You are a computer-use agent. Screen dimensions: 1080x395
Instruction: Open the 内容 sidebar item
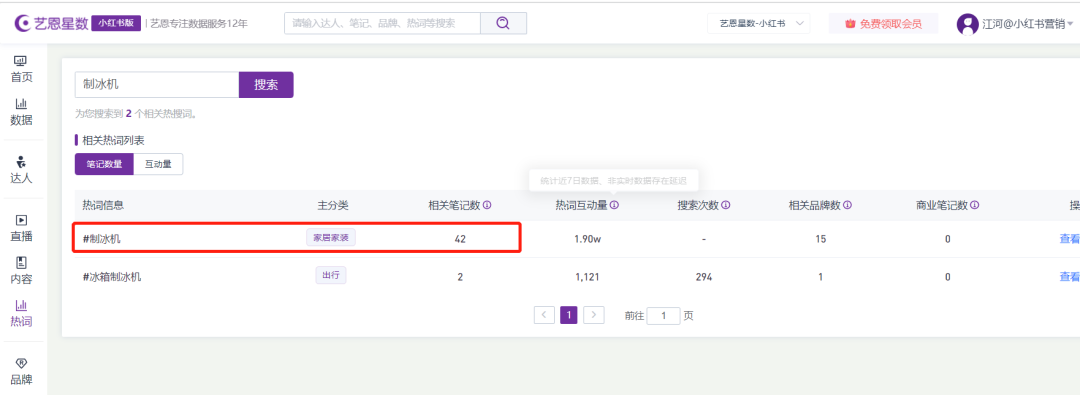click(21, 271)
